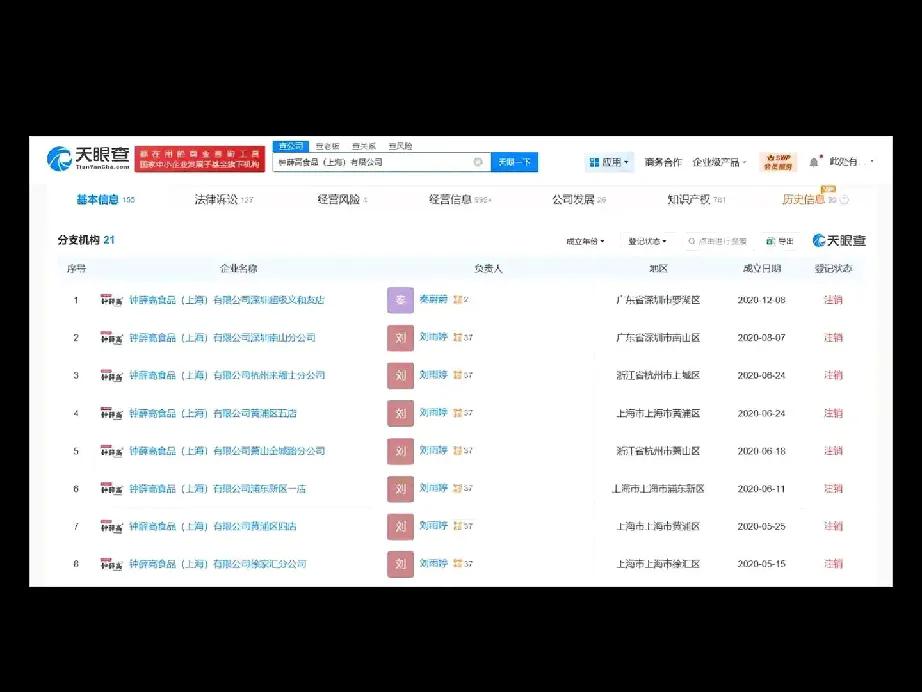Viewport: 922px width, 692px height.
Task: Click the red banner next to the logo
Action: 200,159
